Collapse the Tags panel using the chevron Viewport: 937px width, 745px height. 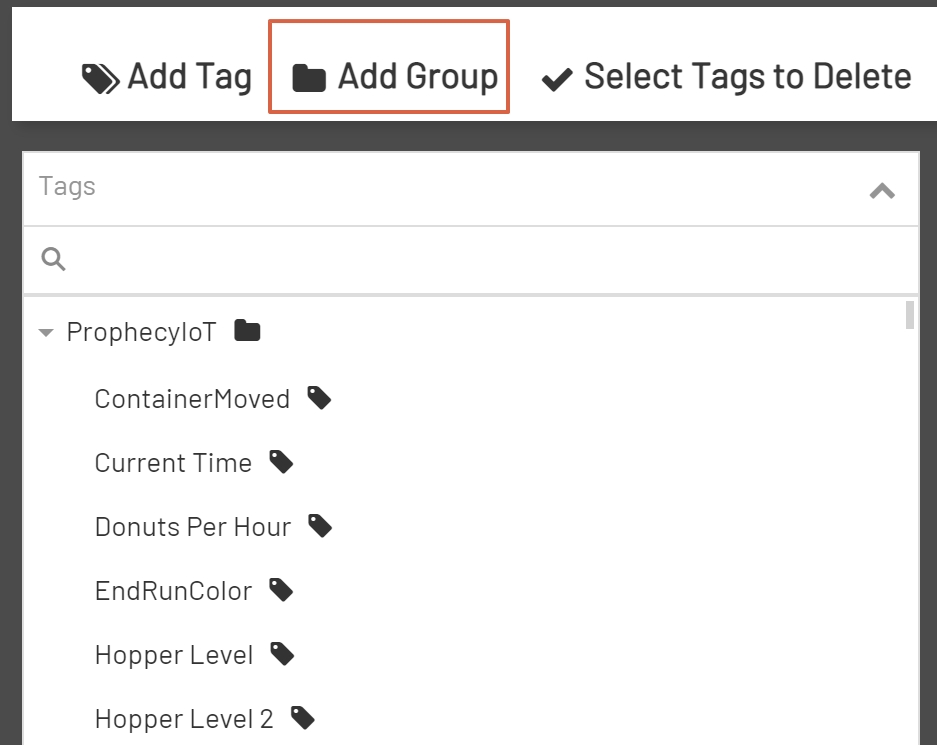click(x=881, y=189)
